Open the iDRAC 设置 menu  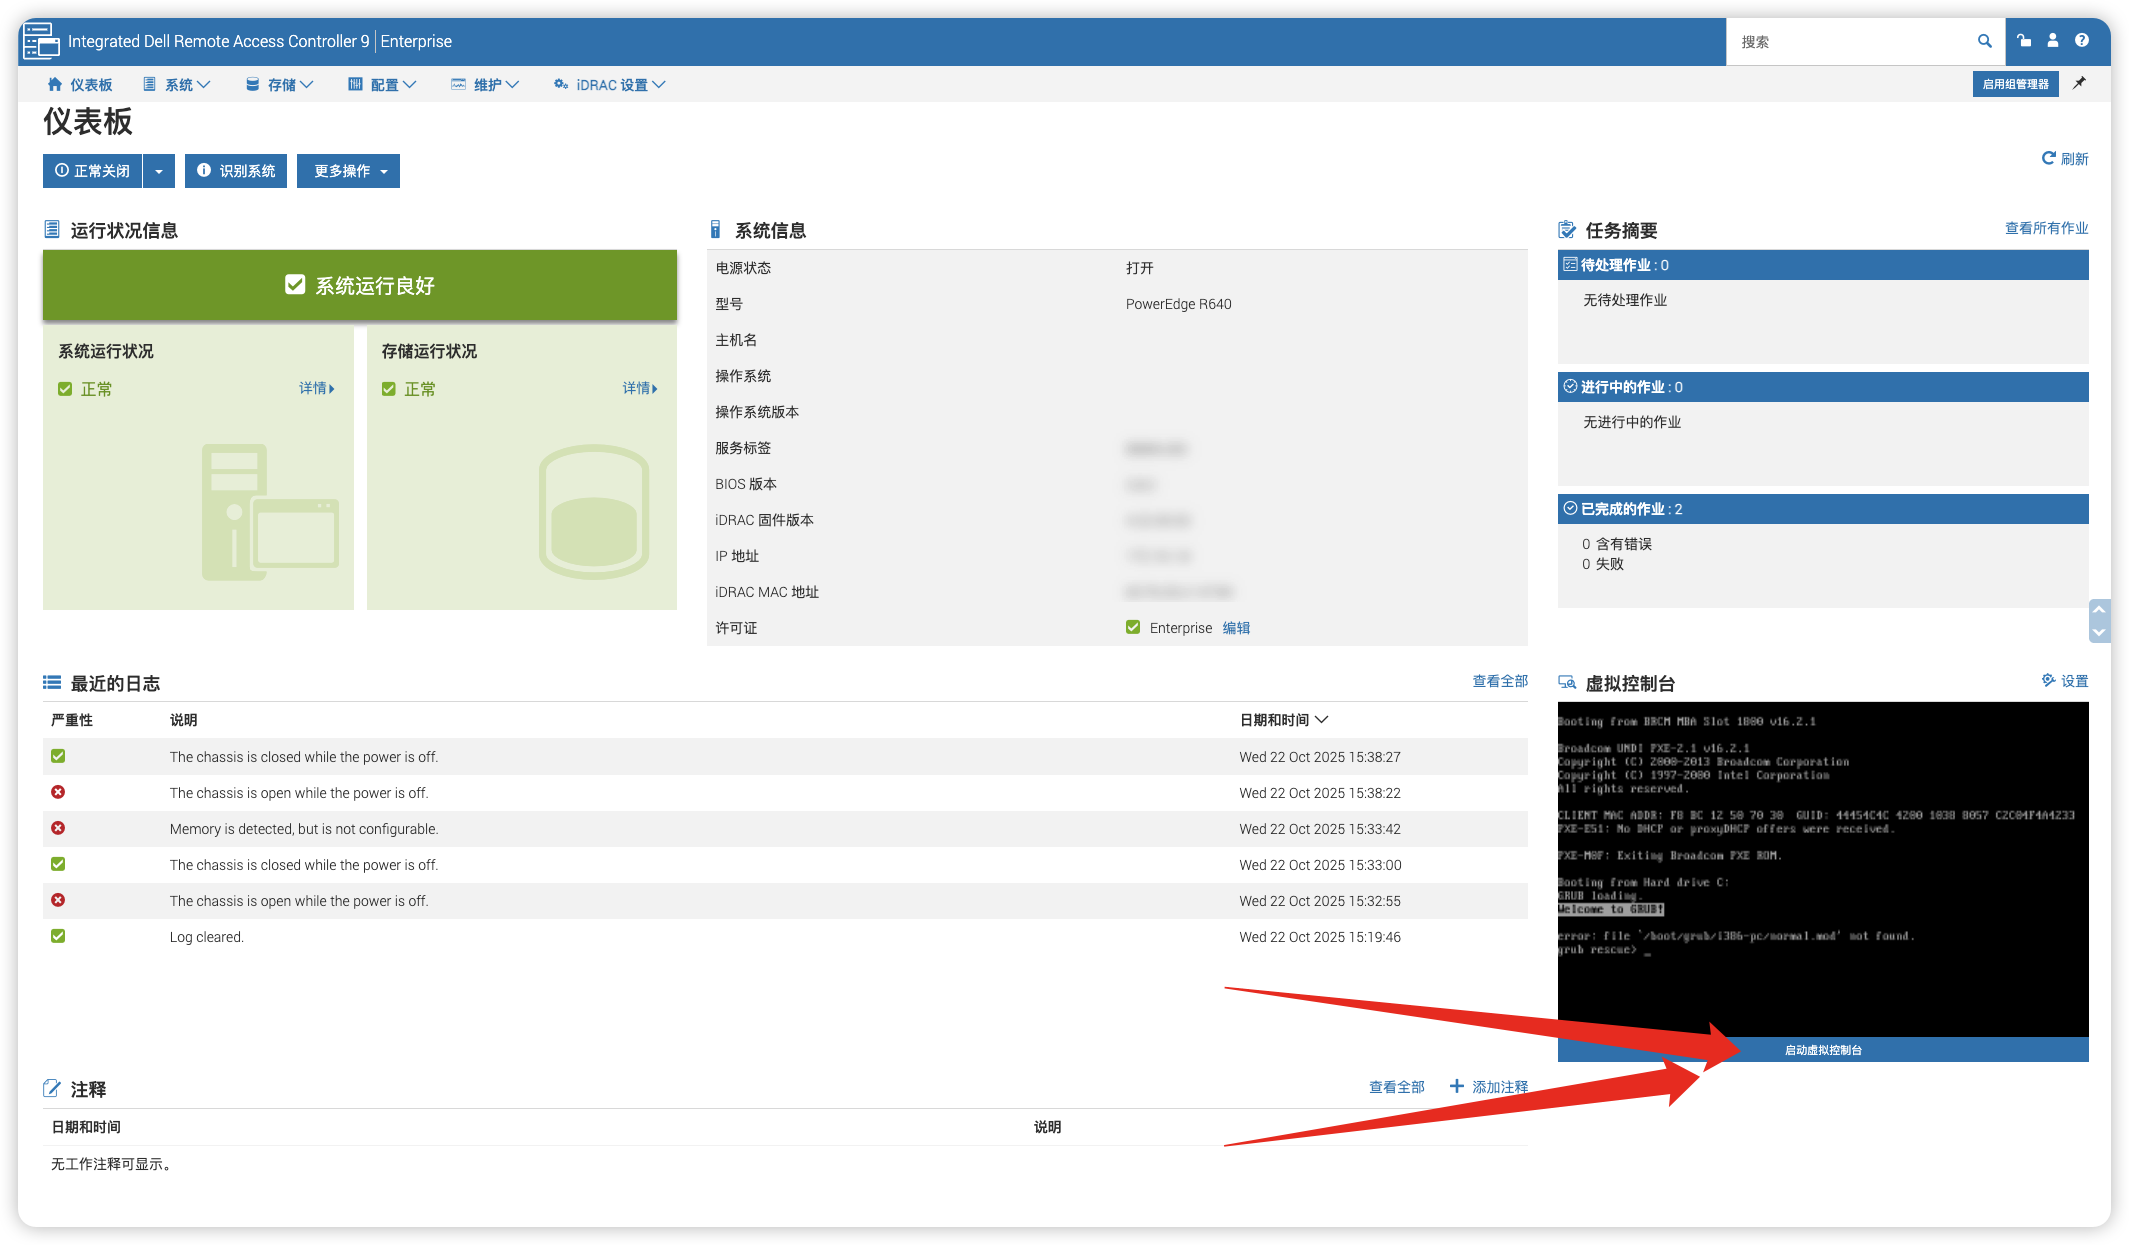(609, 85)
